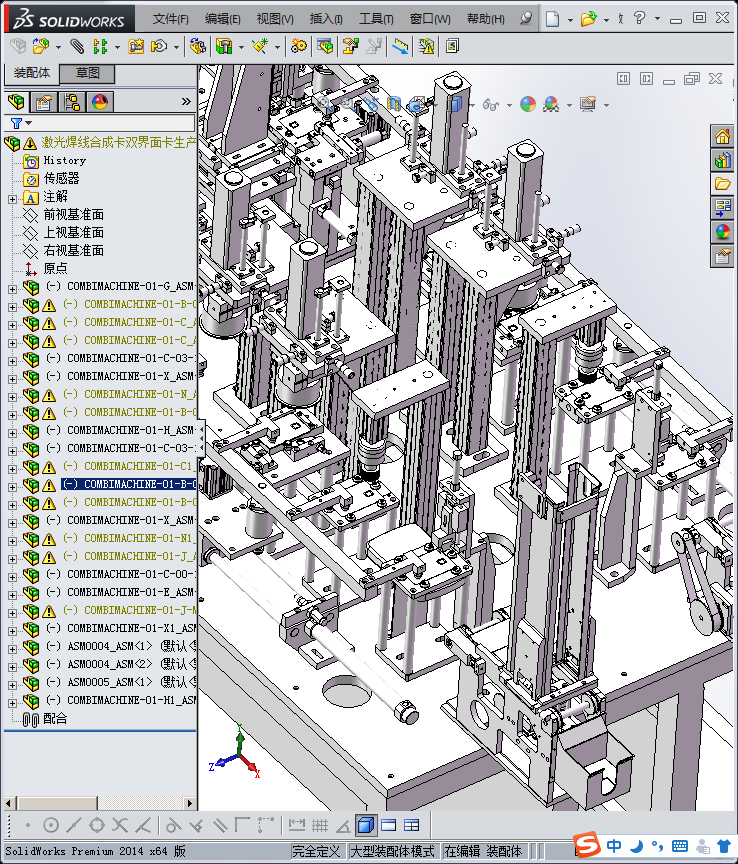Click the New Motion Study gears icon
Screen dimensions: 738x864
tap(299, 46)
